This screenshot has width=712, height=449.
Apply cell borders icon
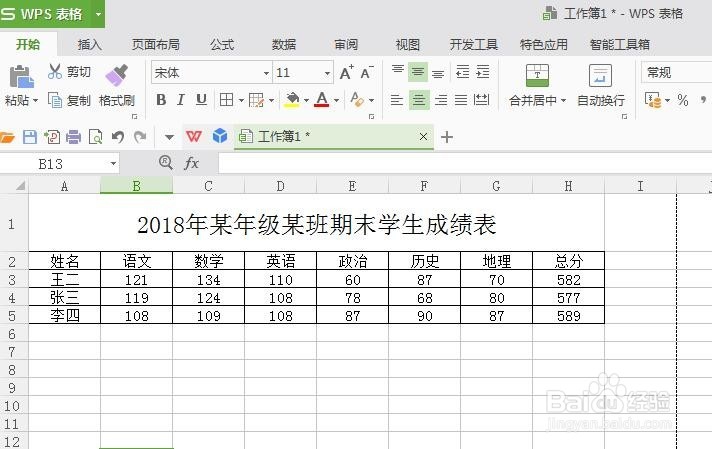226,99
